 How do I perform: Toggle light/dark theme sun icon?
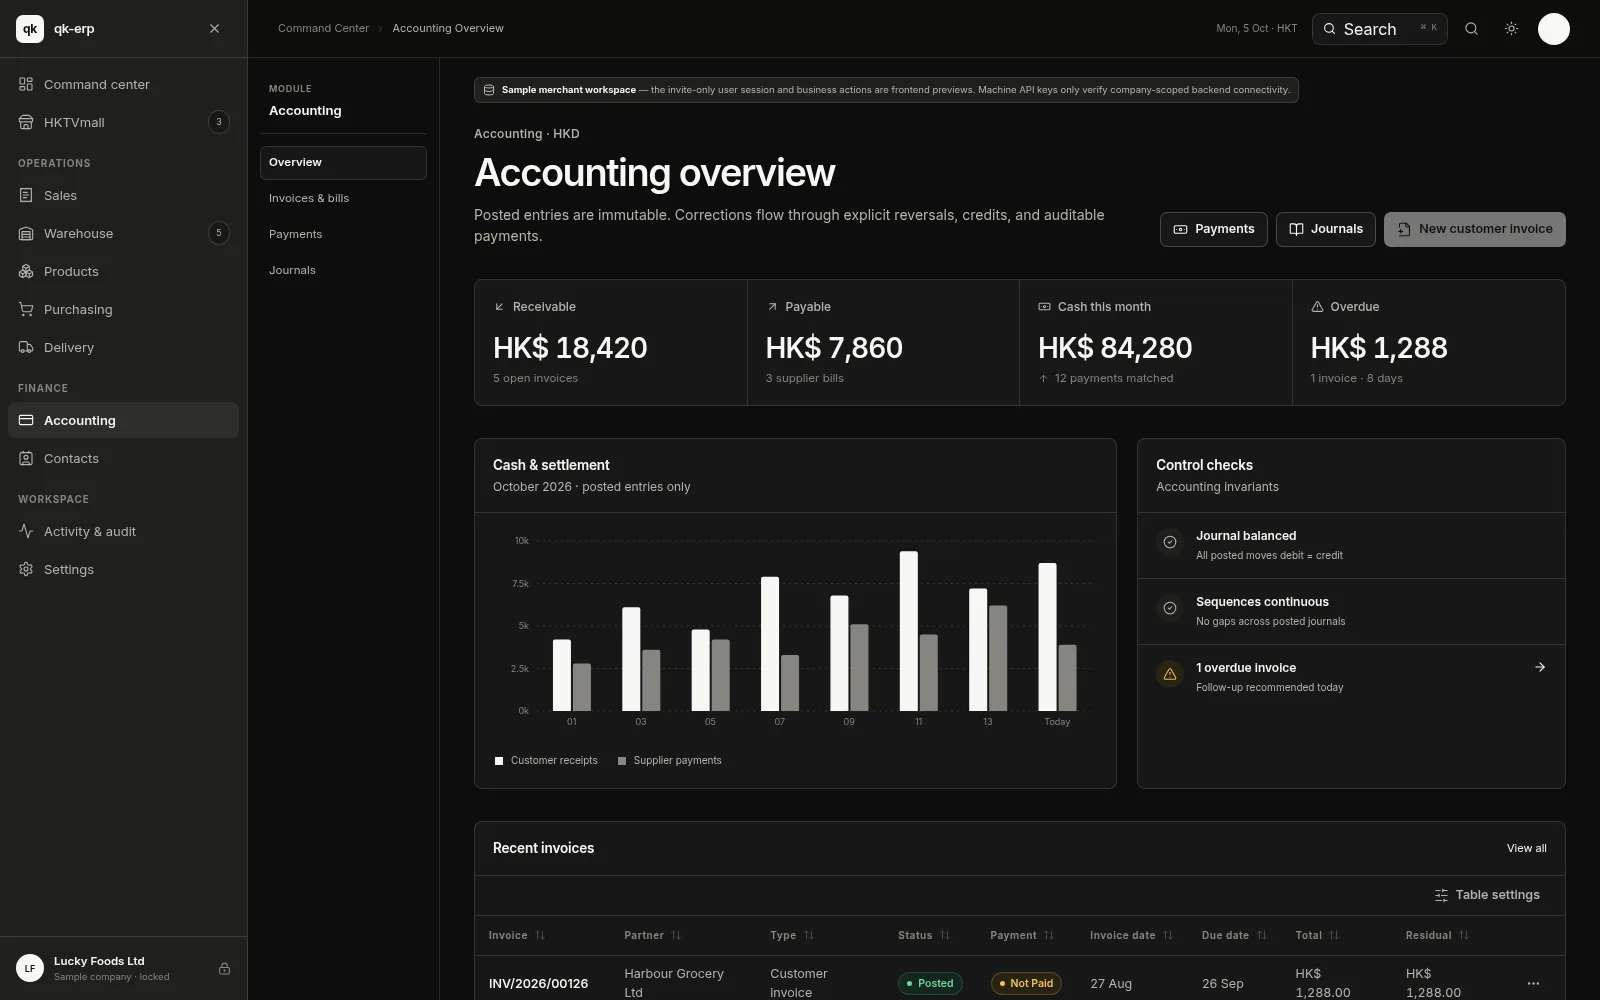pyautogui.click(x=1511, y=29)
